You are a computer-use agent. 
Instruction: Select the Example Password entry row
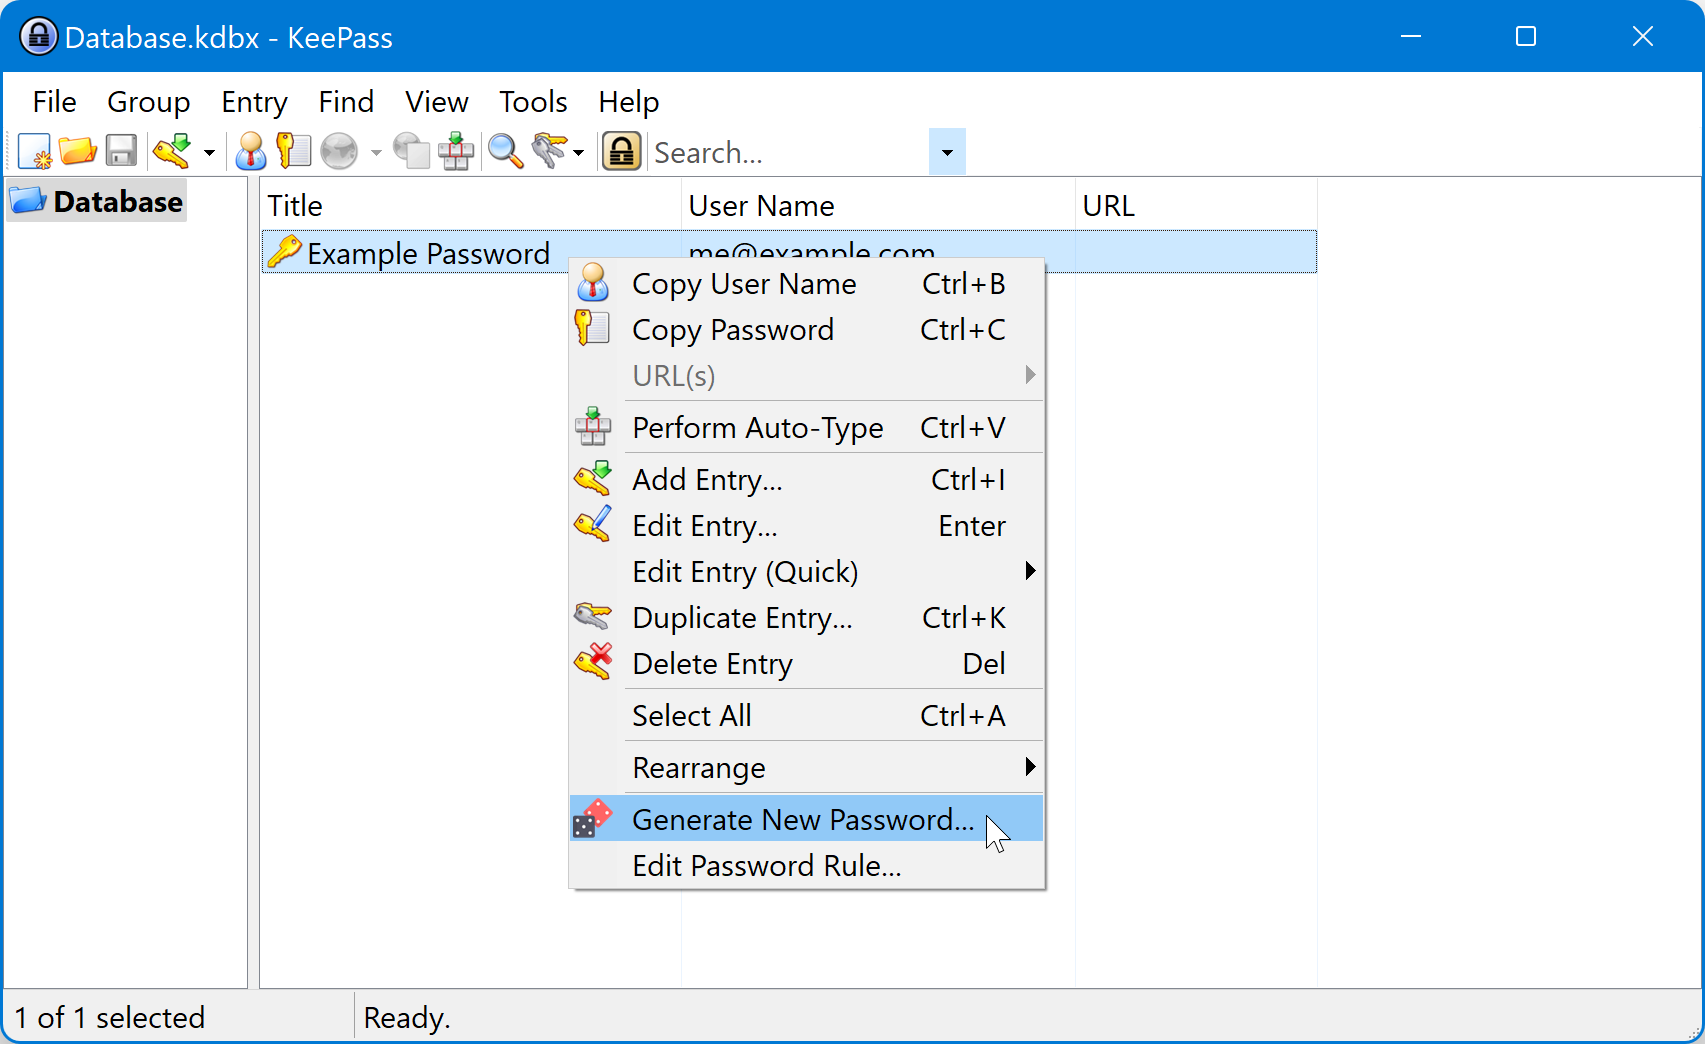(789, 252)
